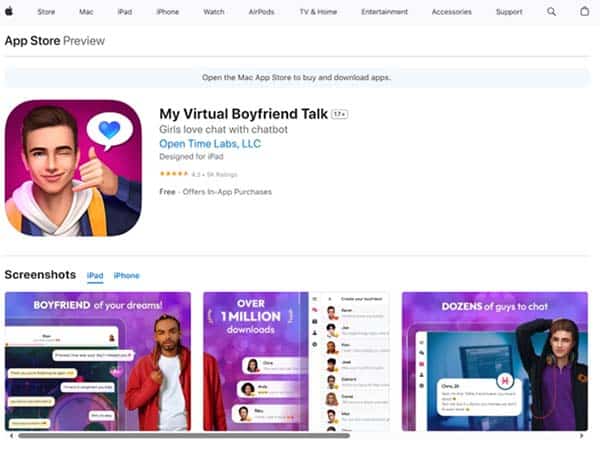Open the 'OVER 1 MILLION downloads' screenshot

coord(296,361)
